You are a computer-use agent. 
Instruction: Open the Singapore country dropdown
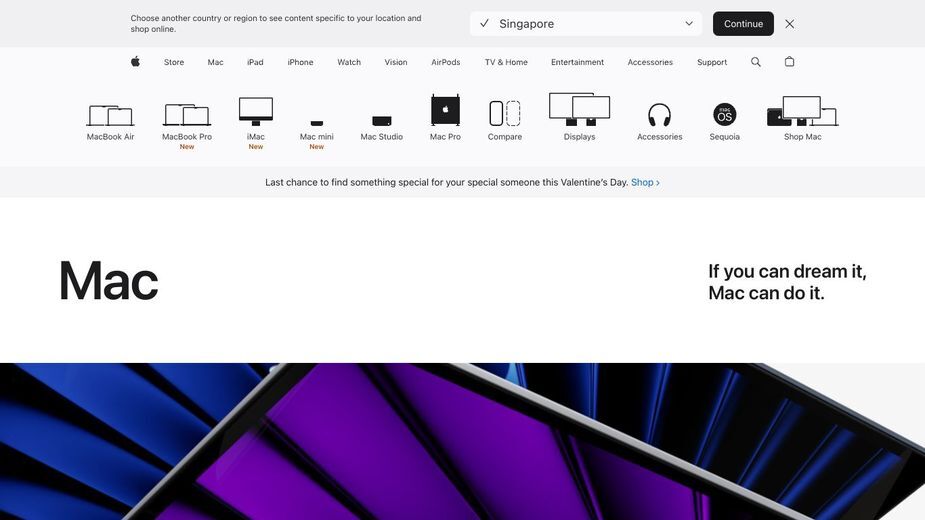pos(586,24)
